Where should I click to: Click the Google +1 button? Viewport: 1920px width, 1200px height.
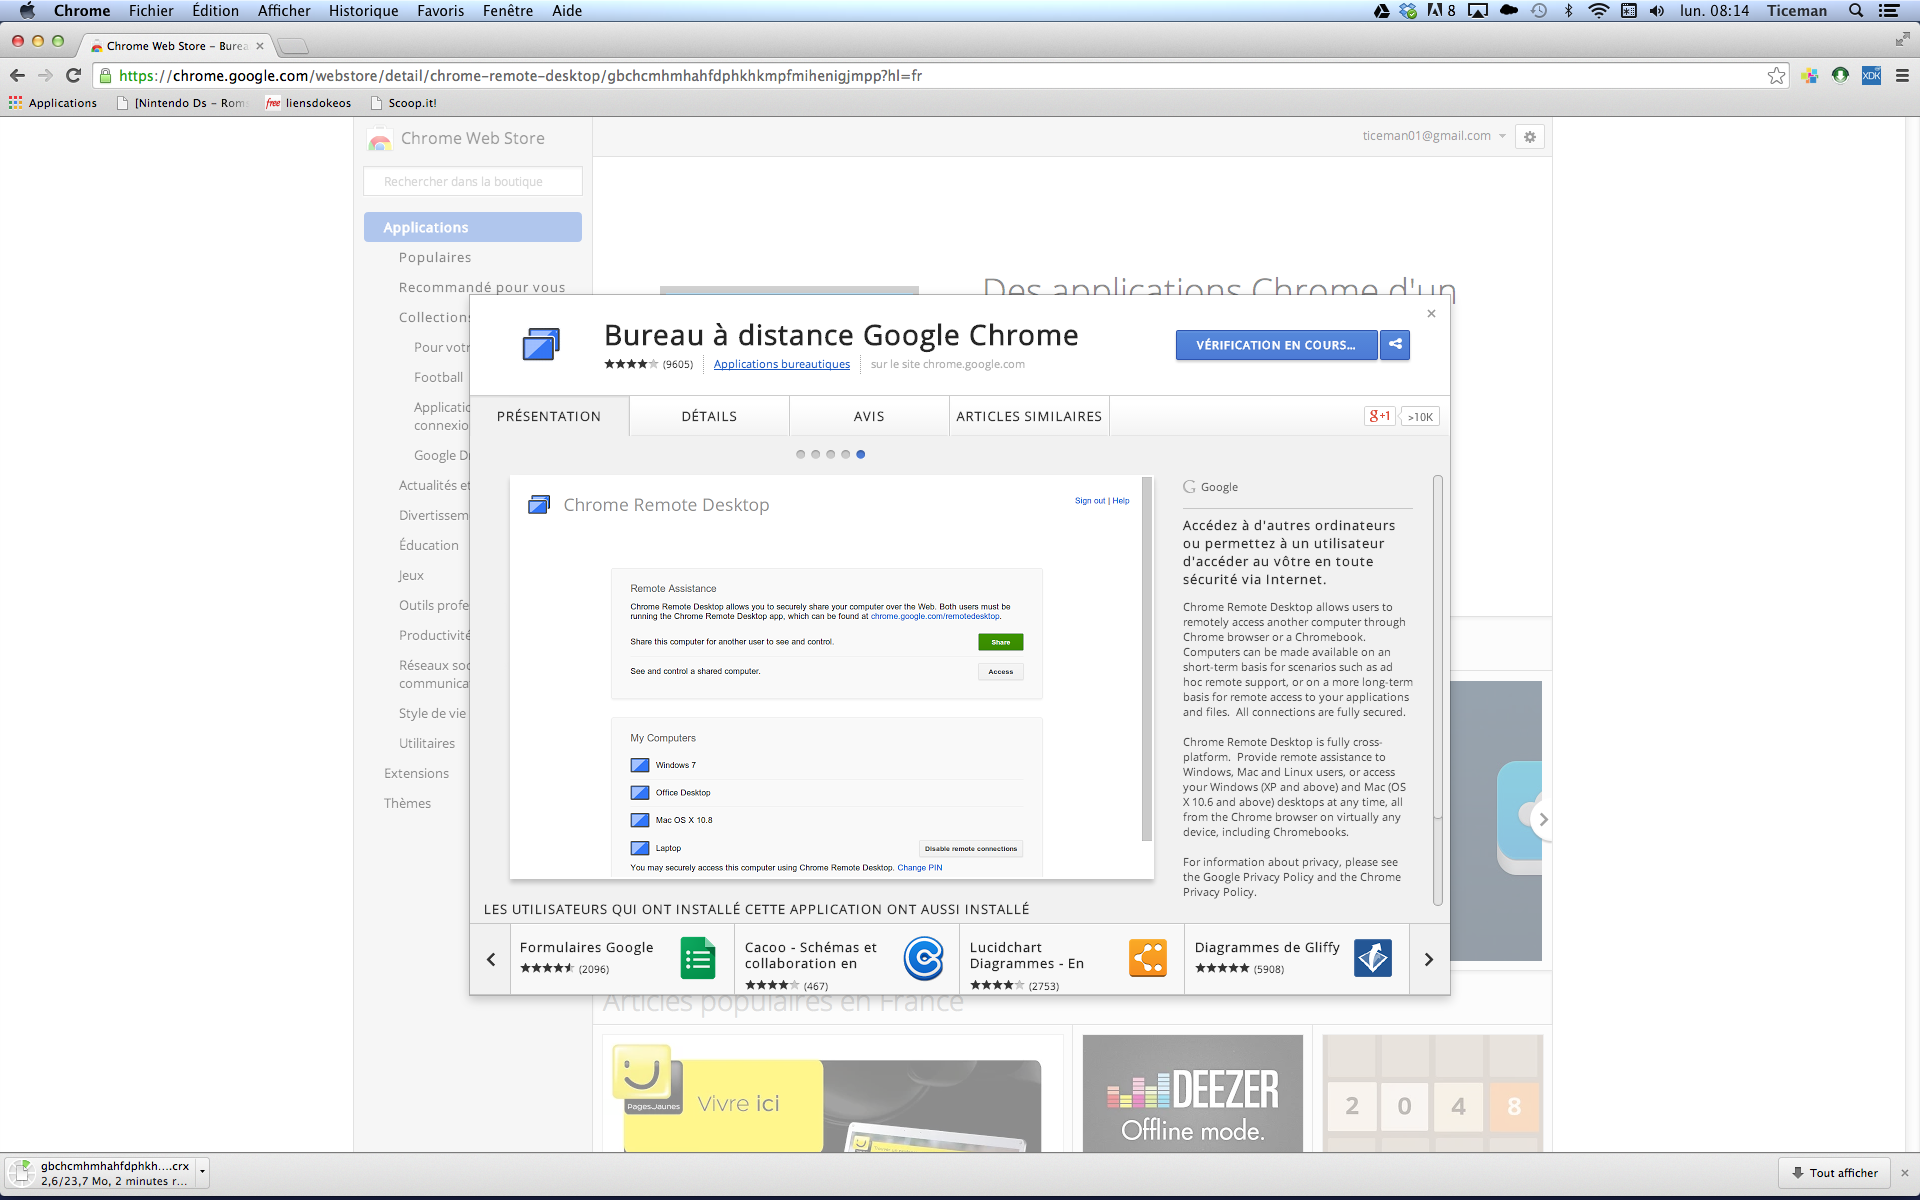1380,417
